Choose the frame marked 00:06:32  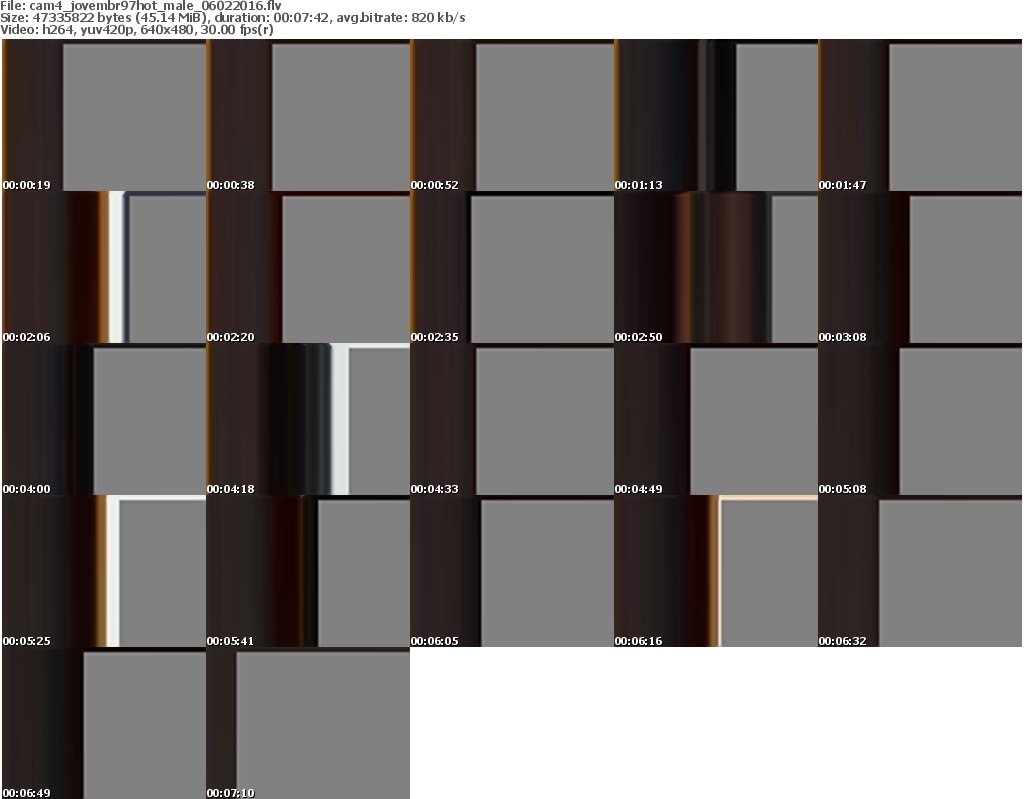(x=920, y=571)
